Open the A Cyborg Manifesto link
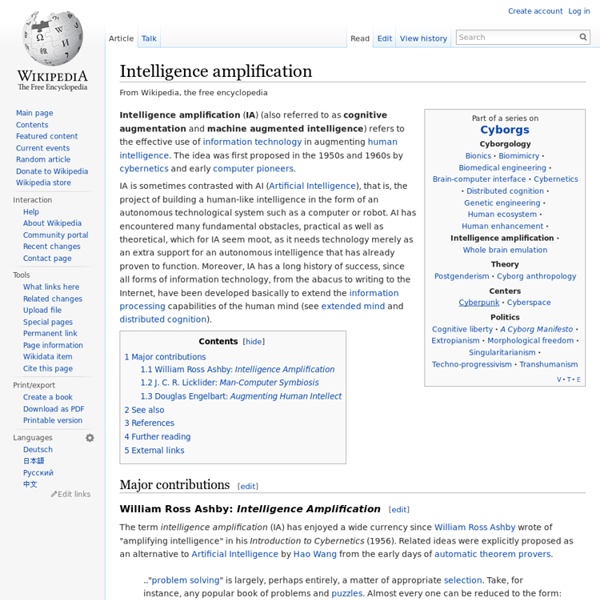The width and height of the screenshot is (600, 600). click(536, 329)
